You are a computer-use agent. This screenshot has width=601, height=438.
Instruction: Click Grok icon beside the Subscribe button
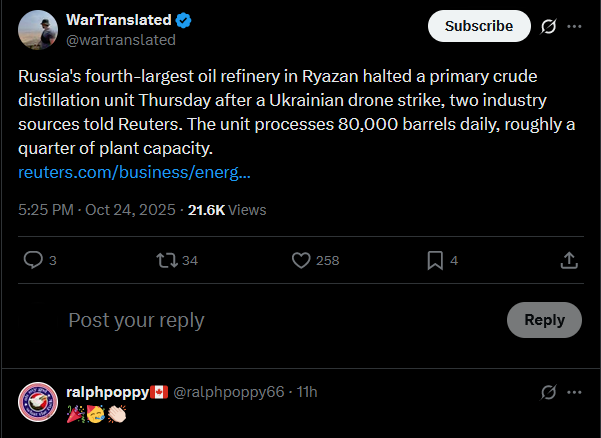pos(548,26)
